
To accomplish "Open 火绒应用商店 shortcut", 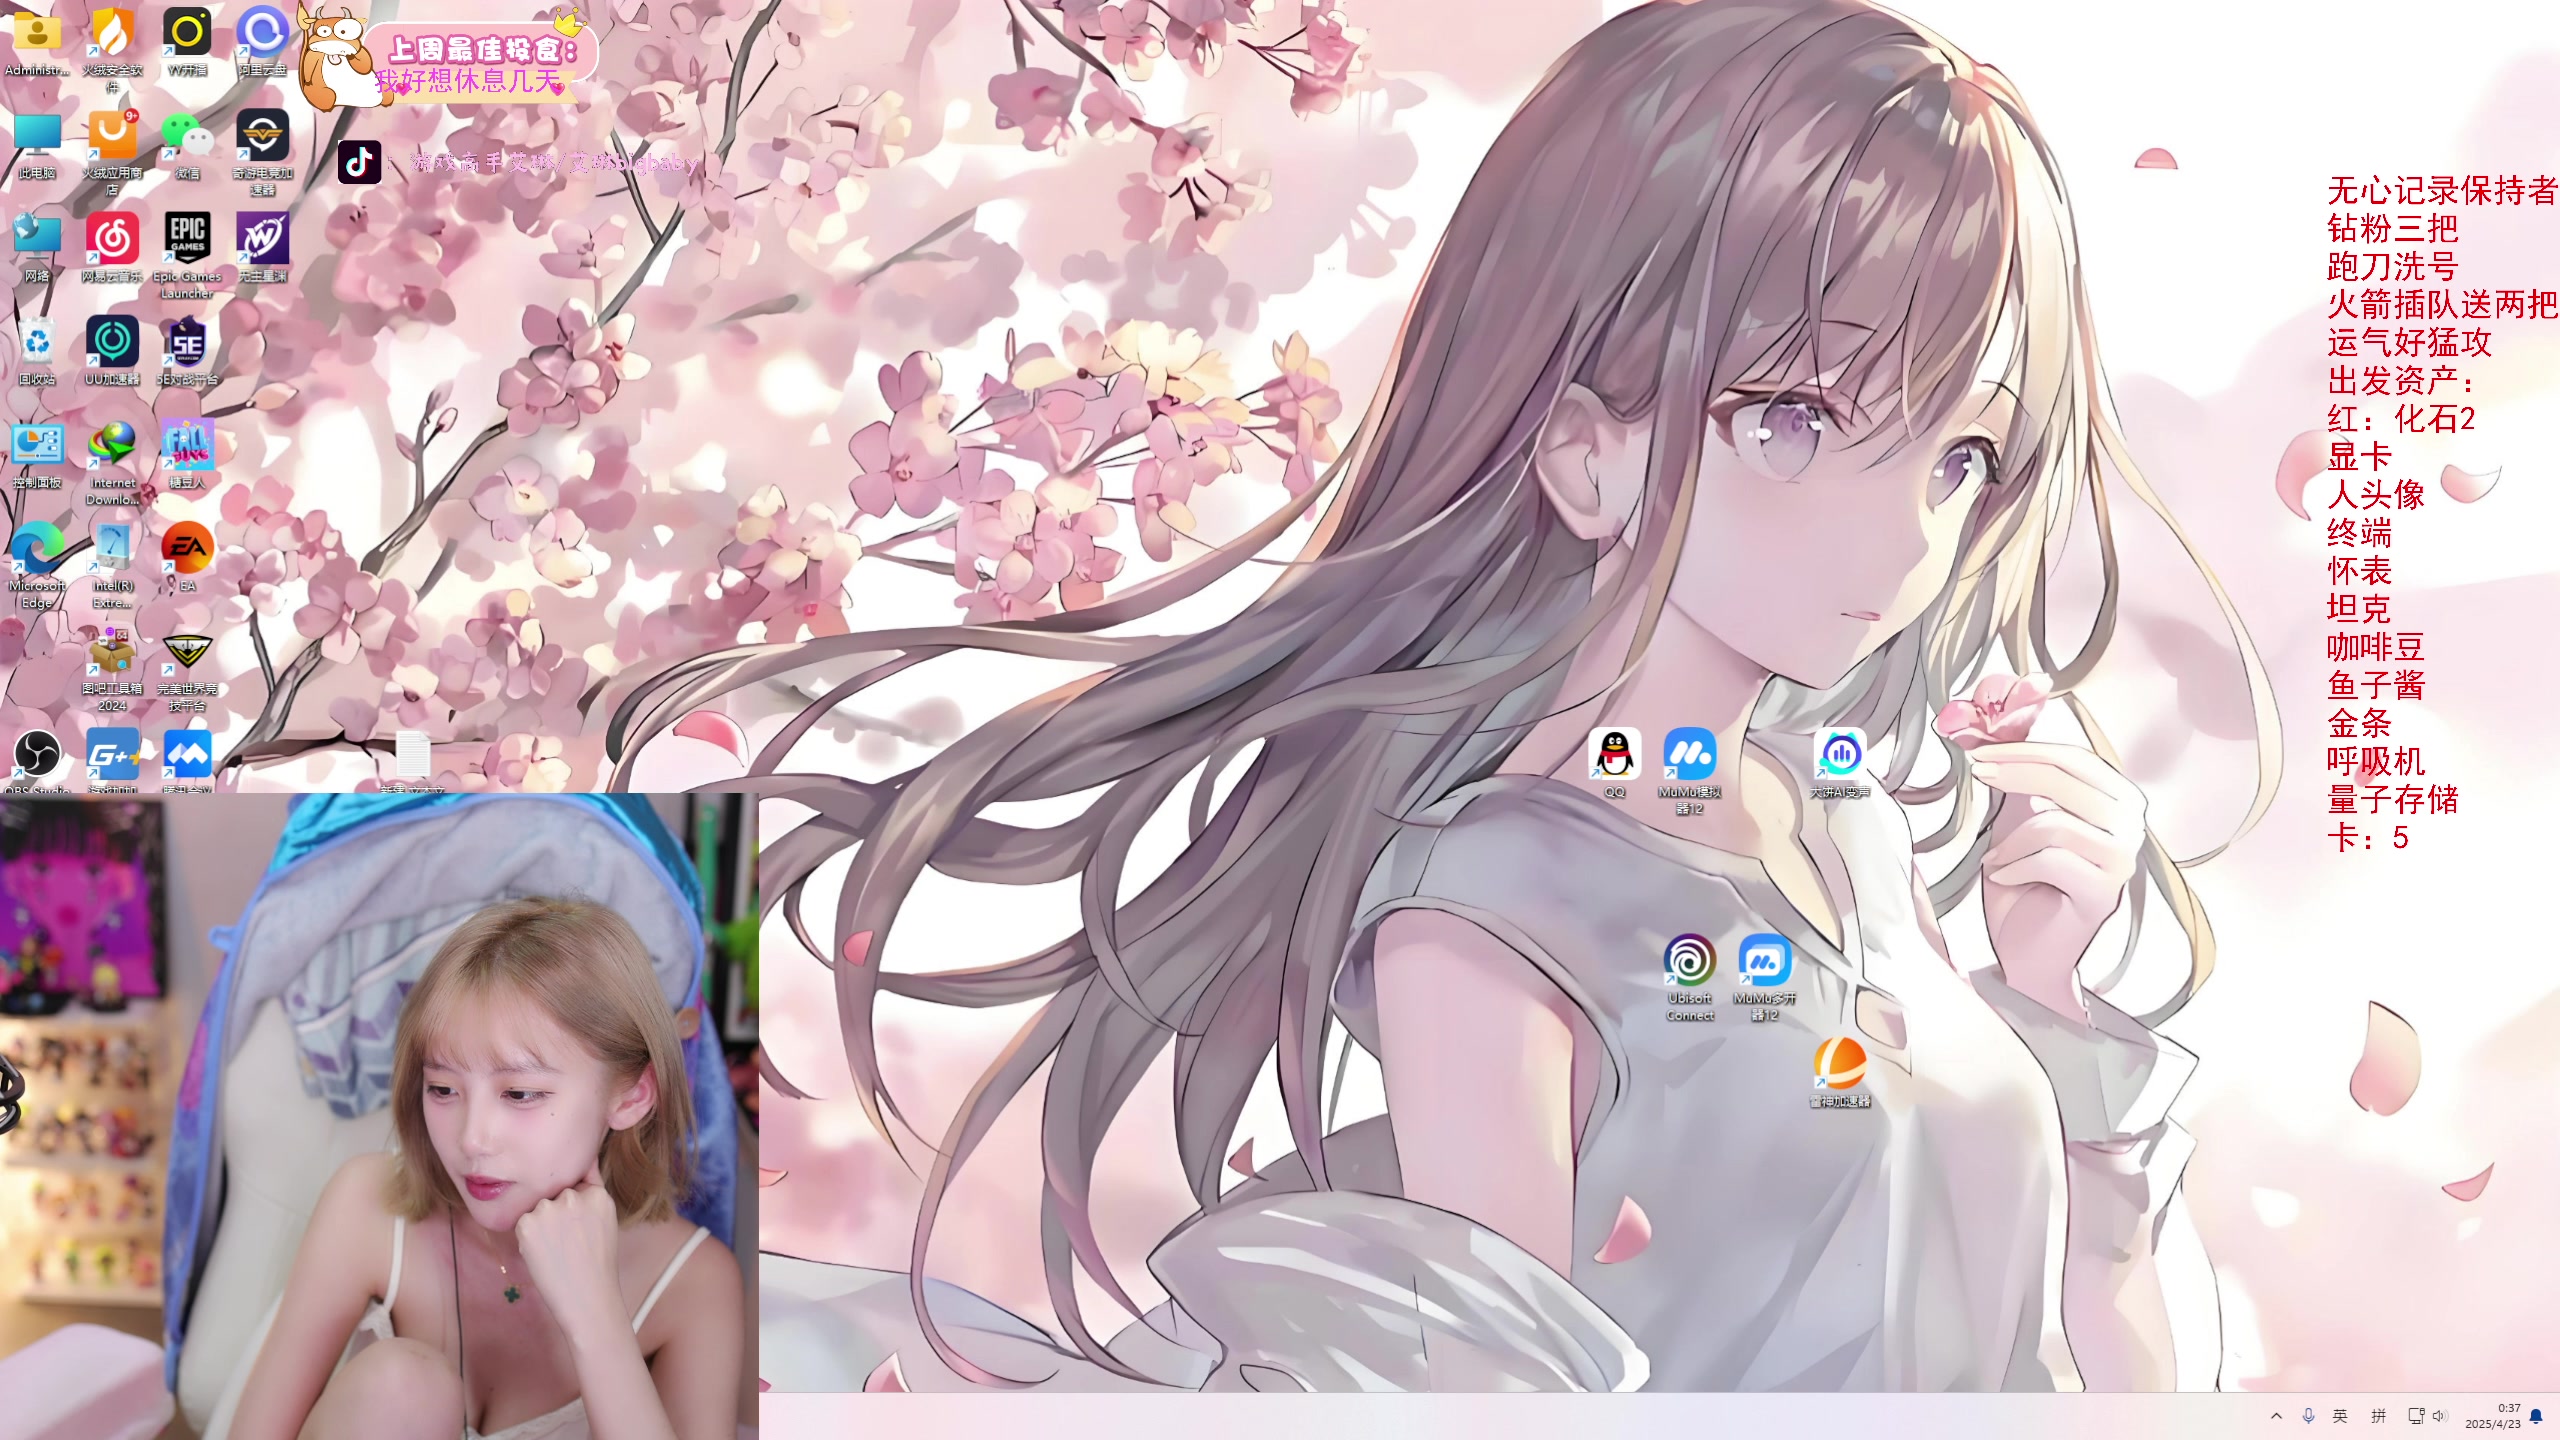I will [x=112, y=152].
